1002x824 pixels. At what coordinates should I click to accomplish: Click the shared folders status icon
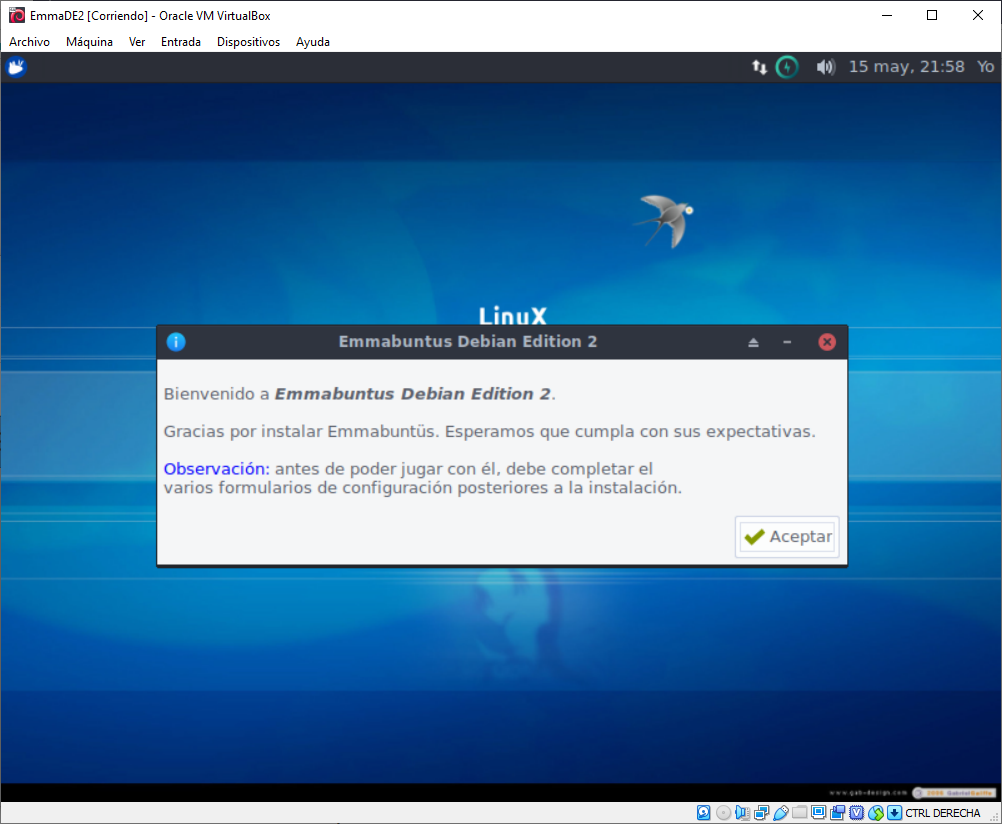(x=800, y=813)
